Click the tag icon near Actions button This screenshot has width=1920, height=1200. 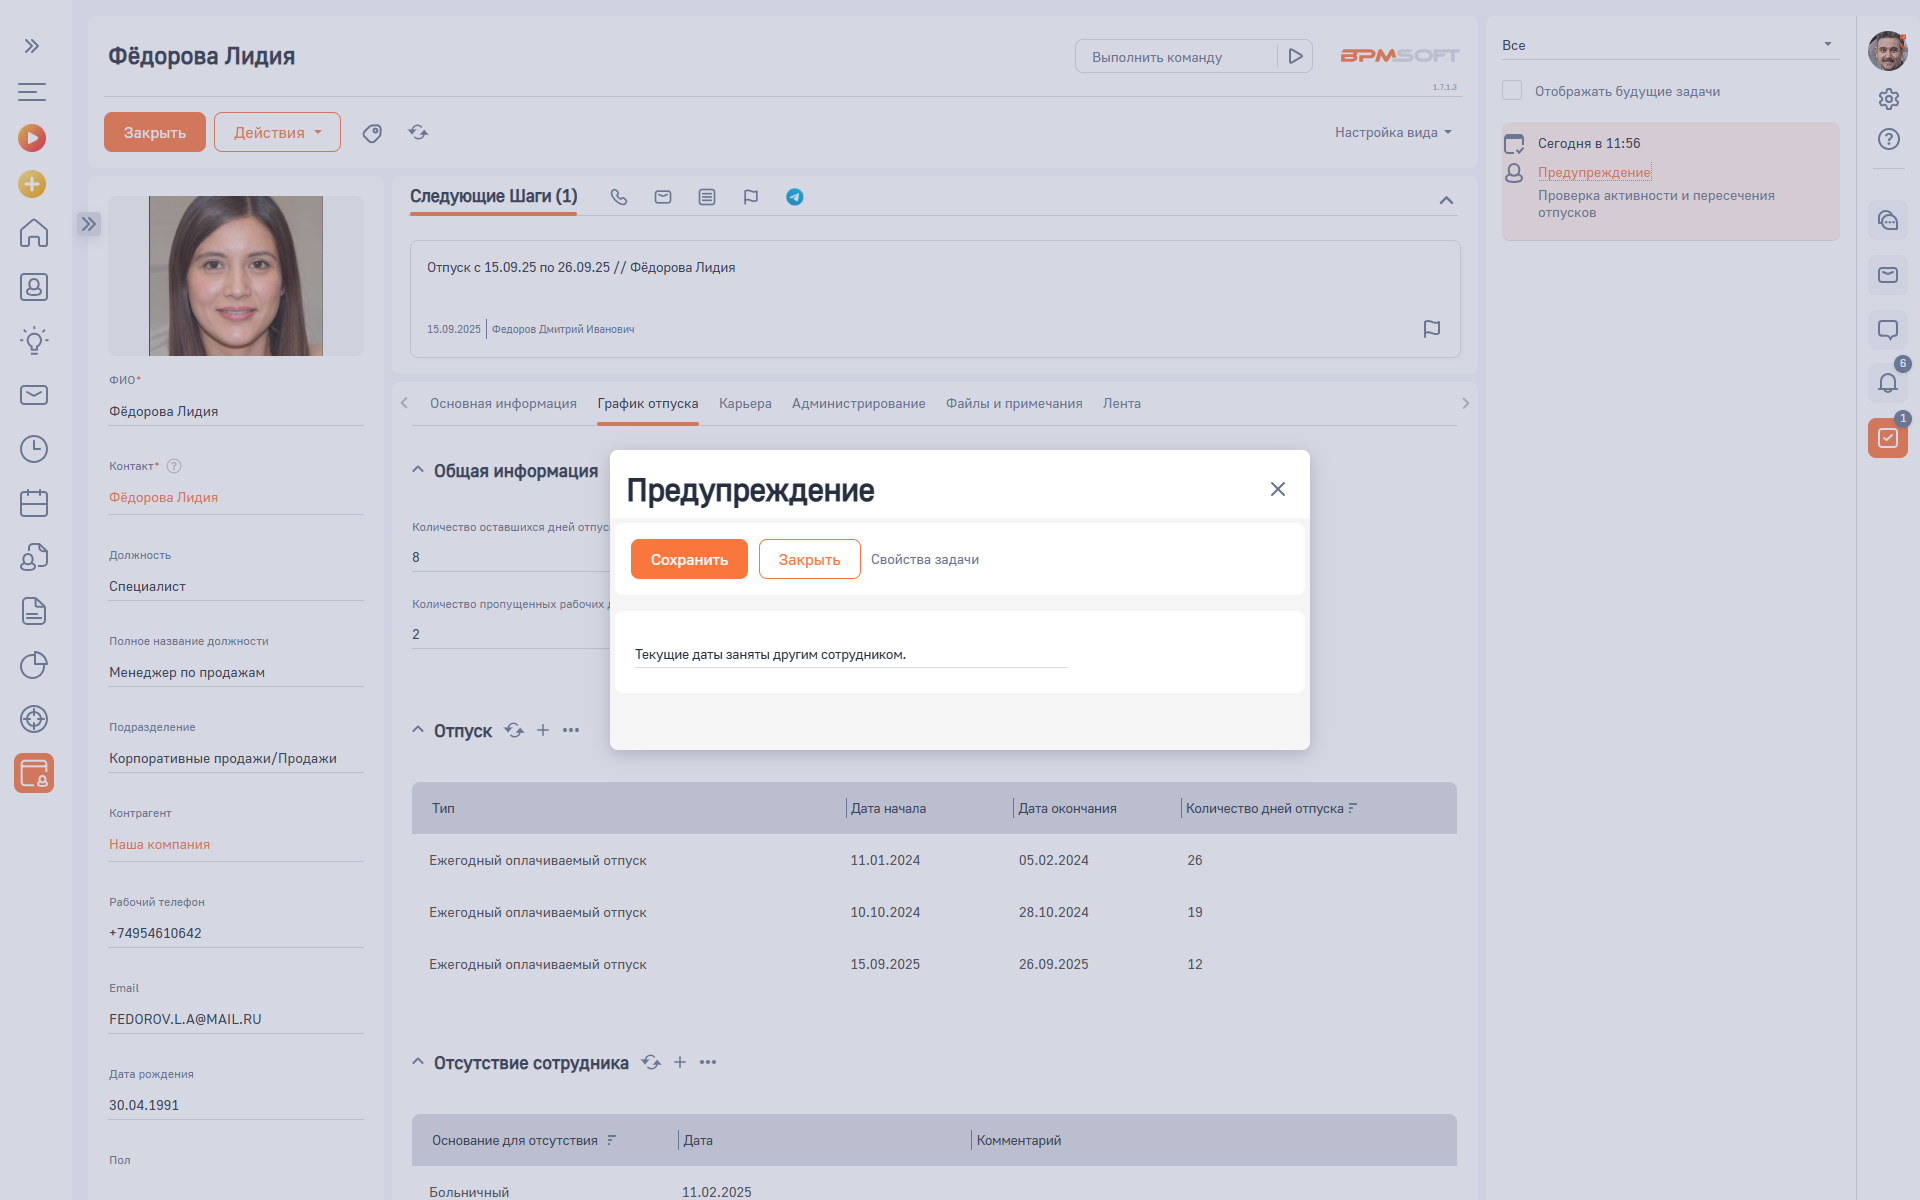coord(372,133)
